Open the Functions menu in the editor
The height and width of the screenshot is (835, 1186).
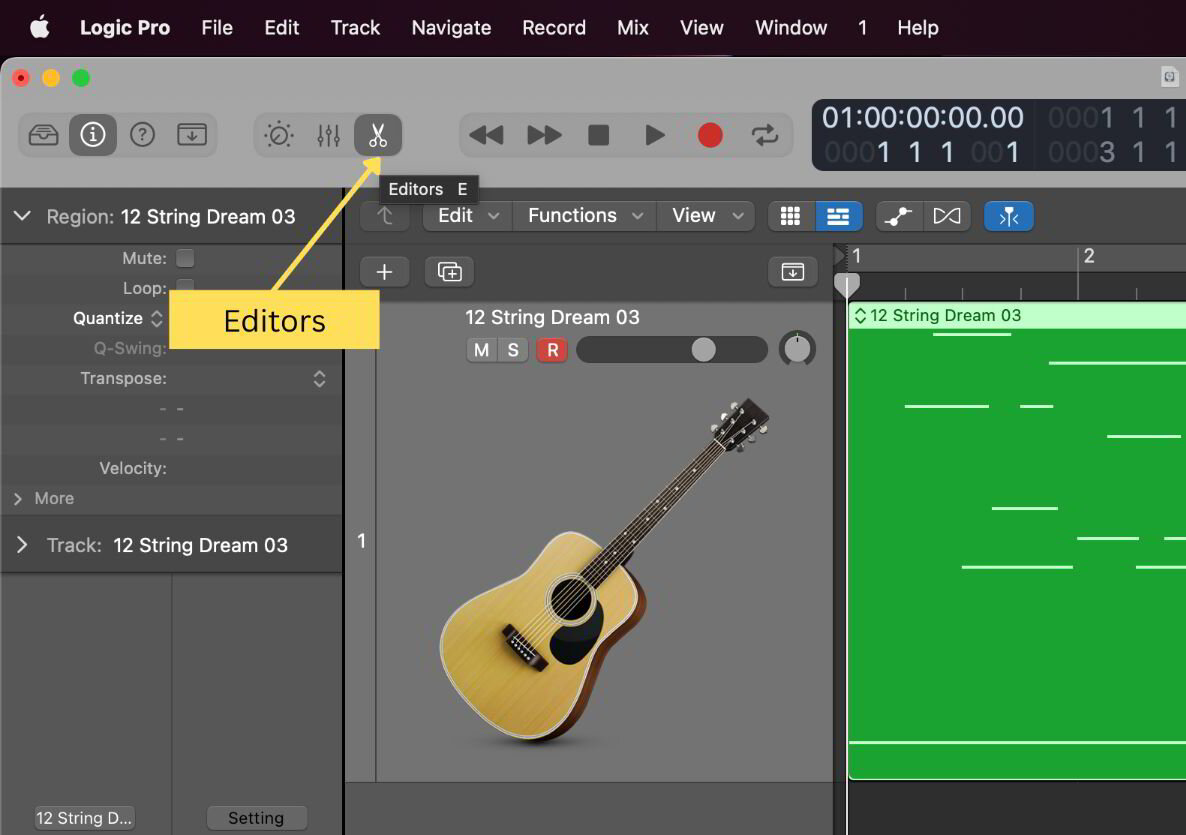(x=575, y=215)
